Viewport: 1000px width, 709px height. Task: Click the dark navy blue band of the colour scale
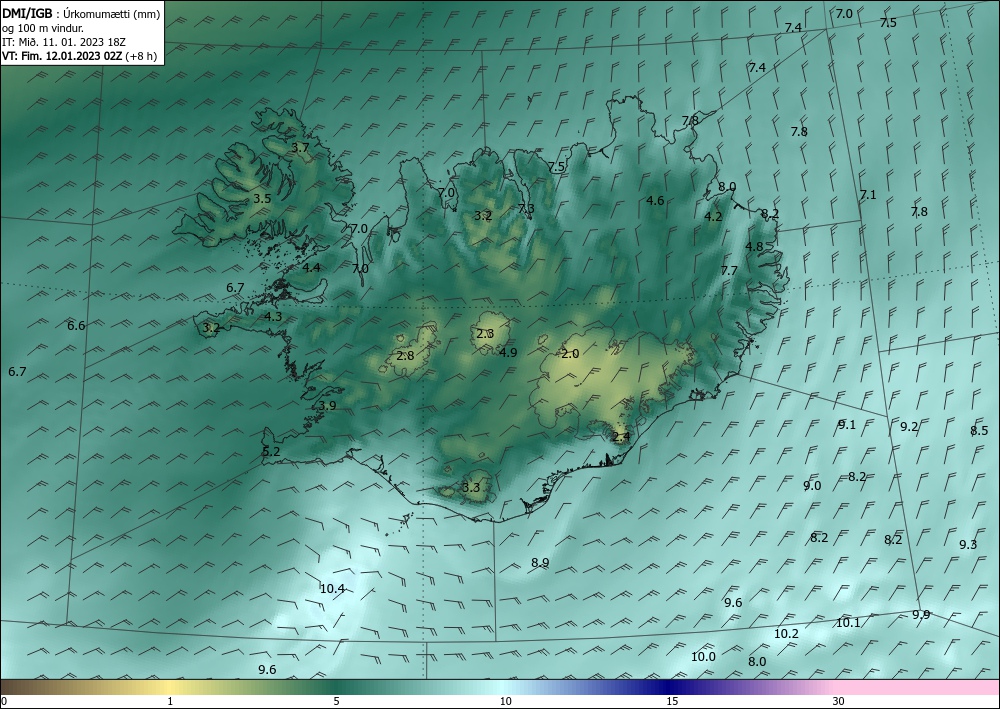coord(666,687)
